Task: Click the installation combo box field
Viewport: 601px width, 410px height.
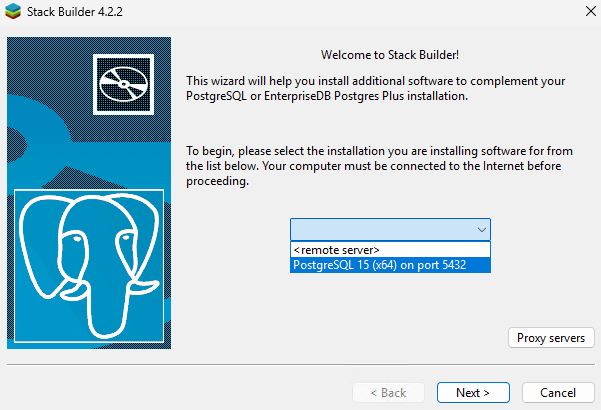Action: pyautogui.click(x=390, y=230)
